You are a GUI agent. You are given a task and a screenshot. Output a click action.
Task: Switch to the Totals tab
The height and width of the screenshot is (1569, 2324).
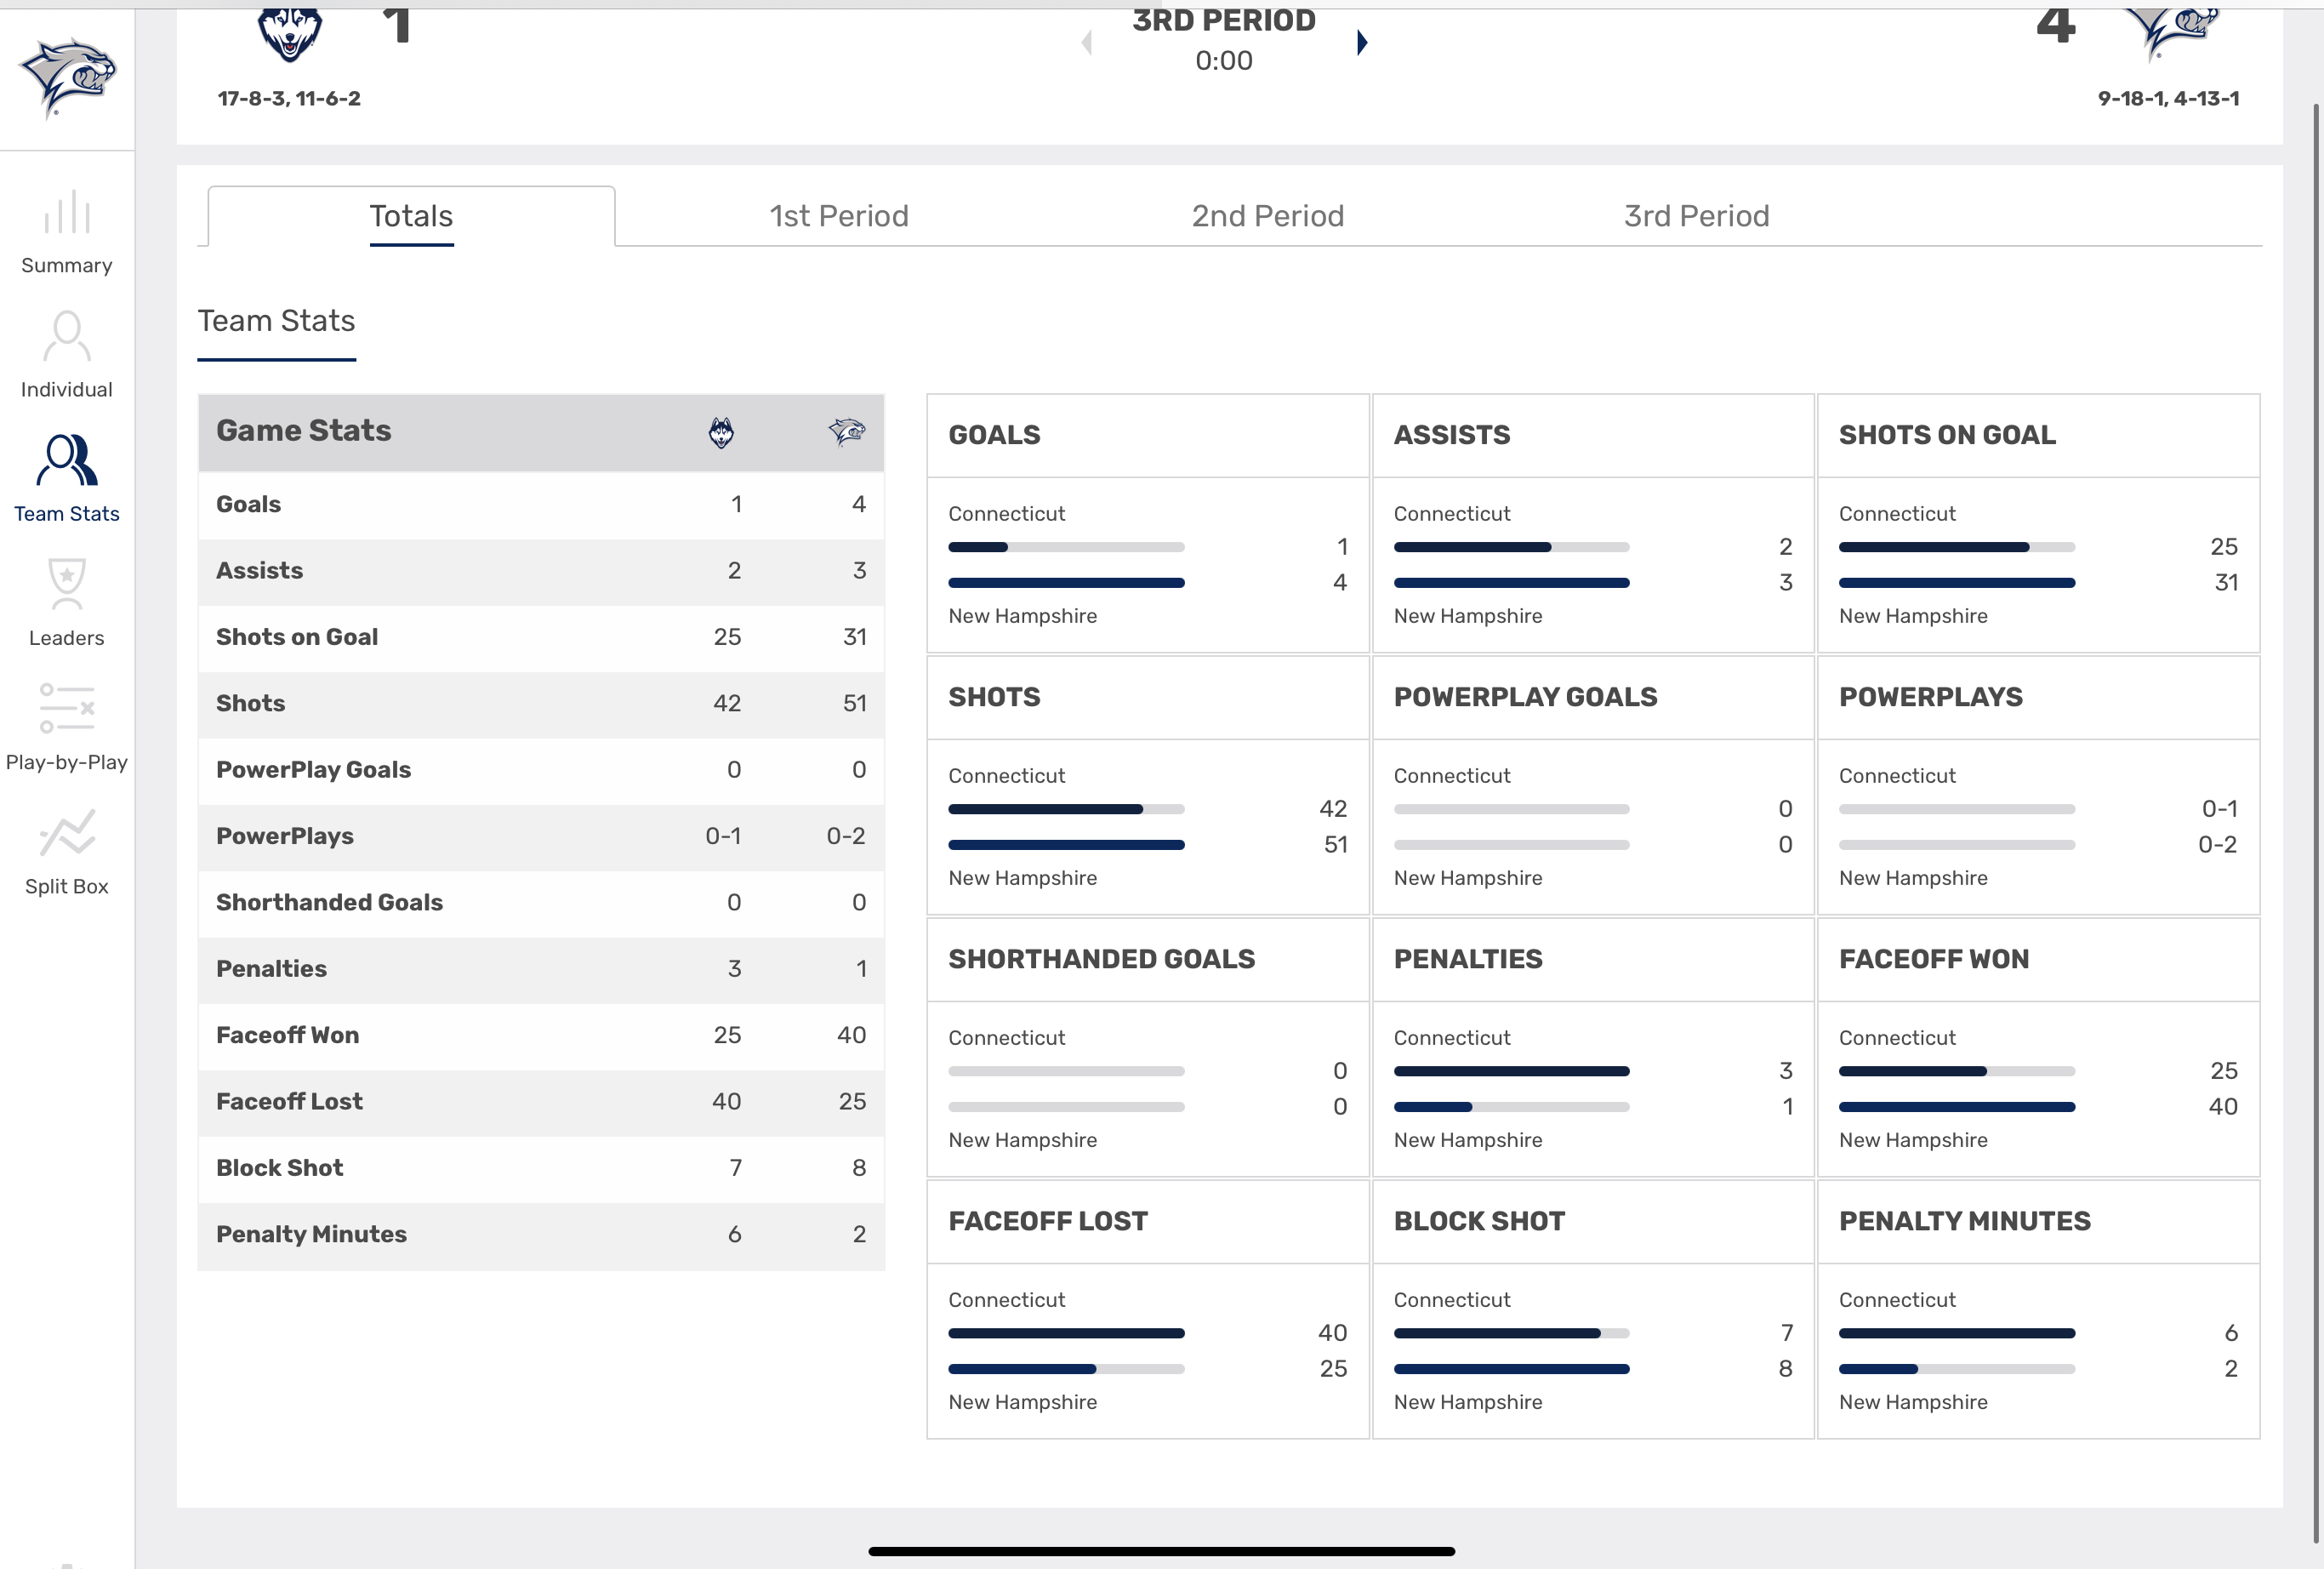coord(411,216)
